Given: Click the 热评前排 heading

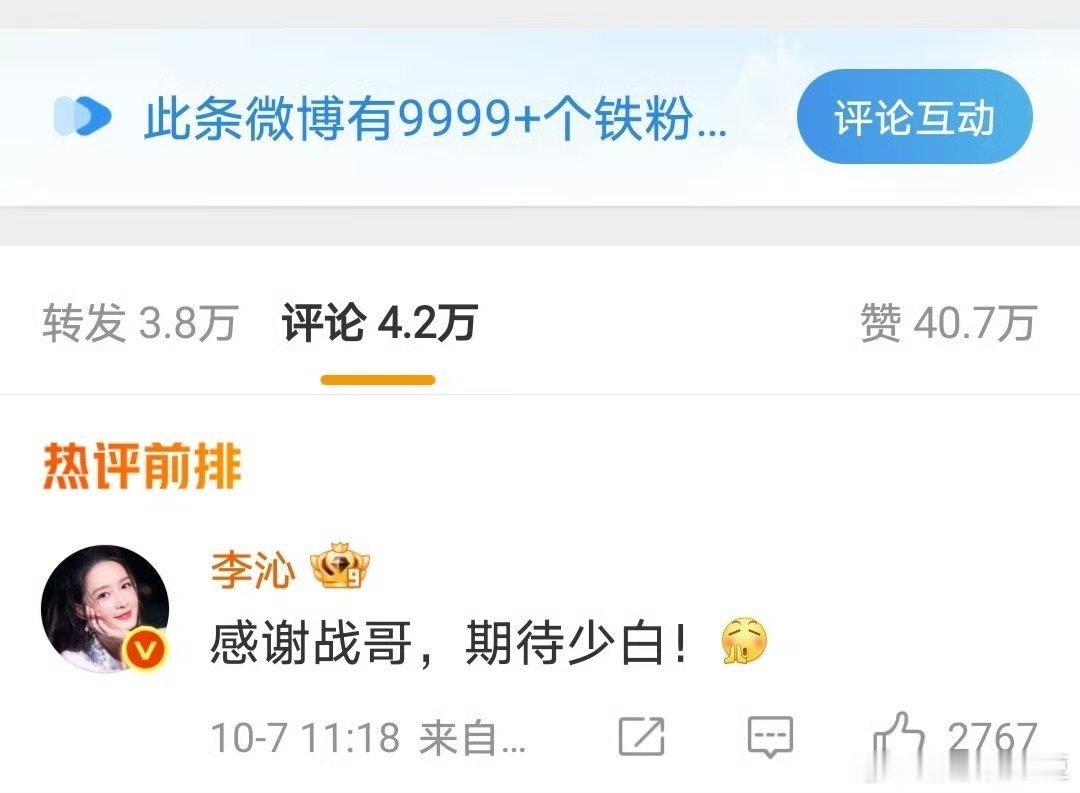Looking at the screenshot, I should point(143,466).
